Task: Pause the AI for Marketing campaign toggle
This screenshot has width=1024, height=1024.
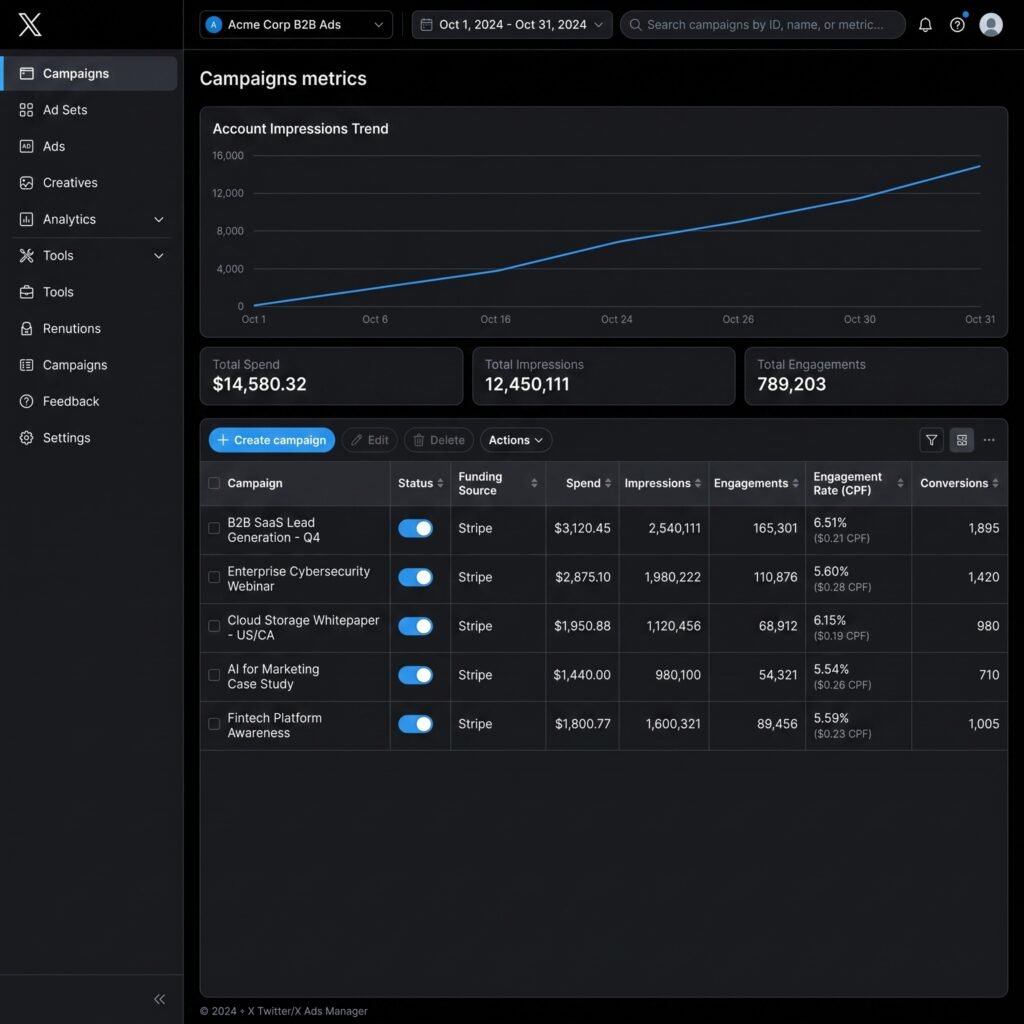Action: point(415,675)
